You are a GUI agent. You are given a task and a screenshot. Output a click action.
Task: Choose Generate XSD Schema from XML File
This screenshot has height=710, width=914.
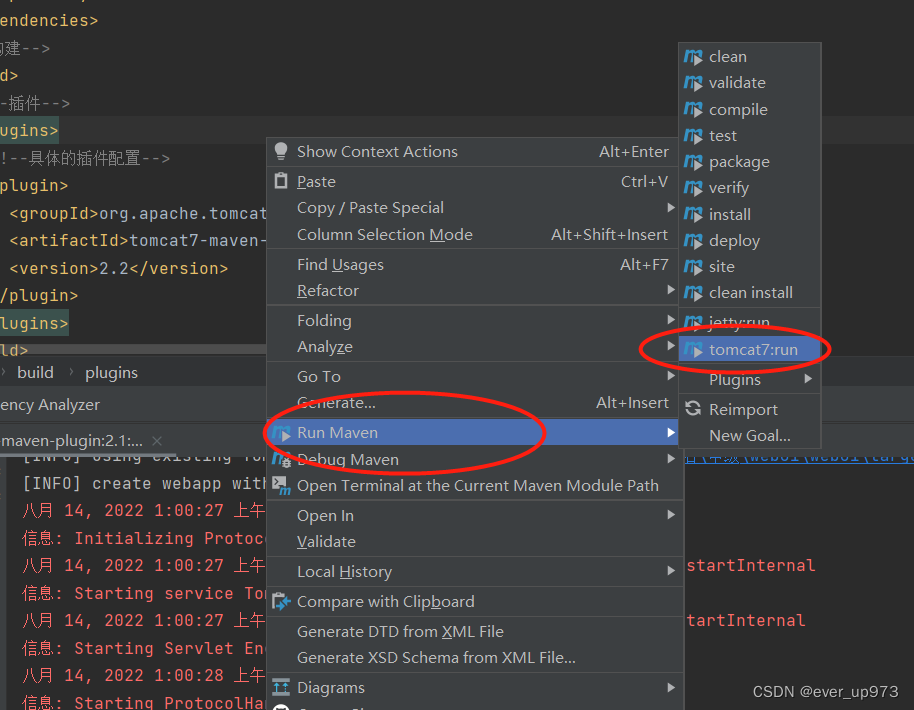[x=474, y=658]
